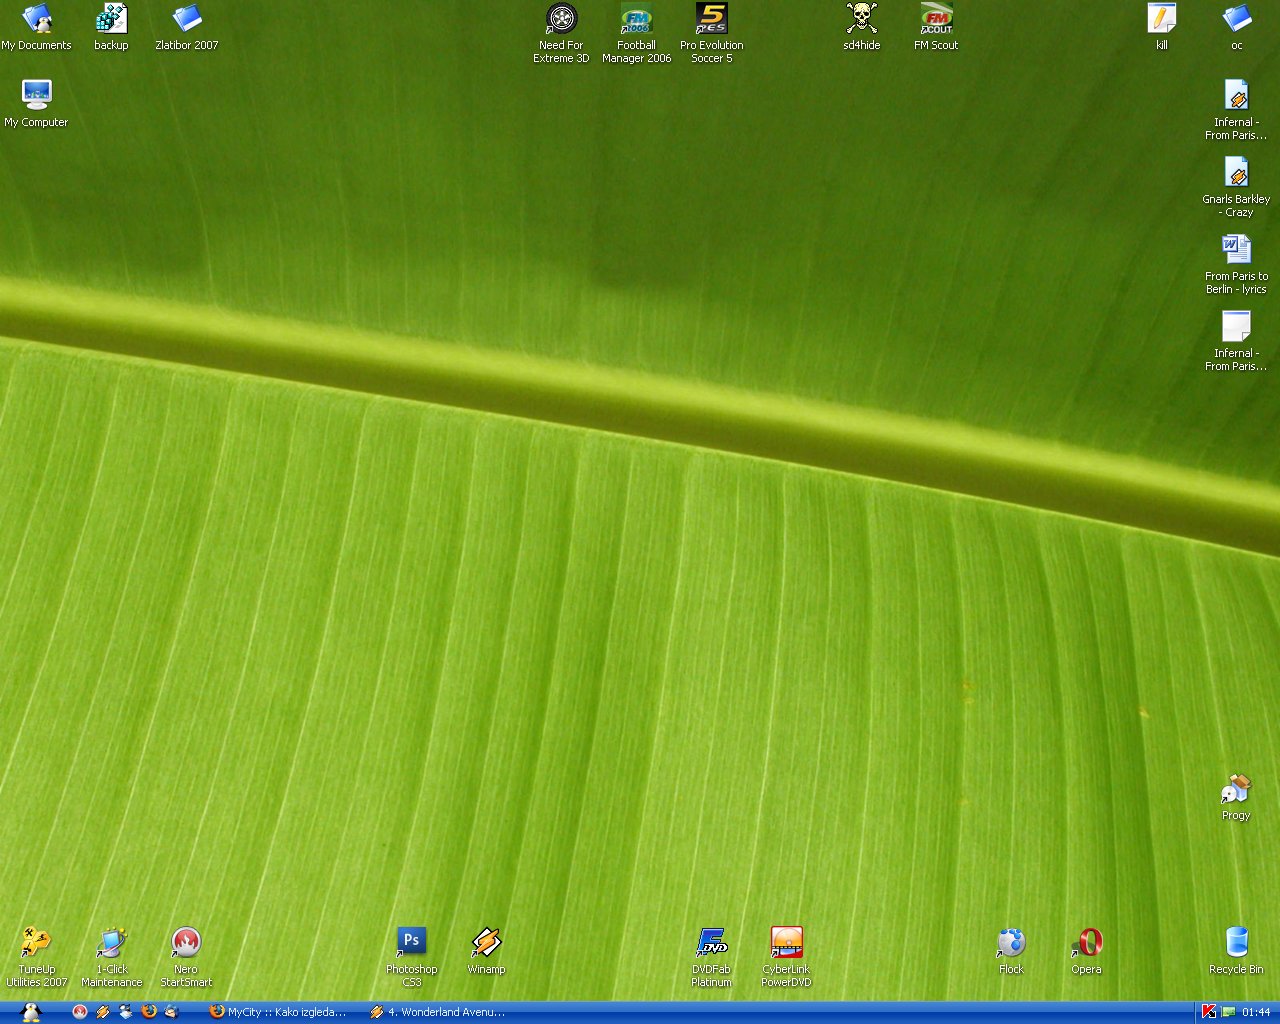Select the Football Manager 2006 icon
Image resolution: width=1280 pixels, height=1024 pixels.
(636, 19)
